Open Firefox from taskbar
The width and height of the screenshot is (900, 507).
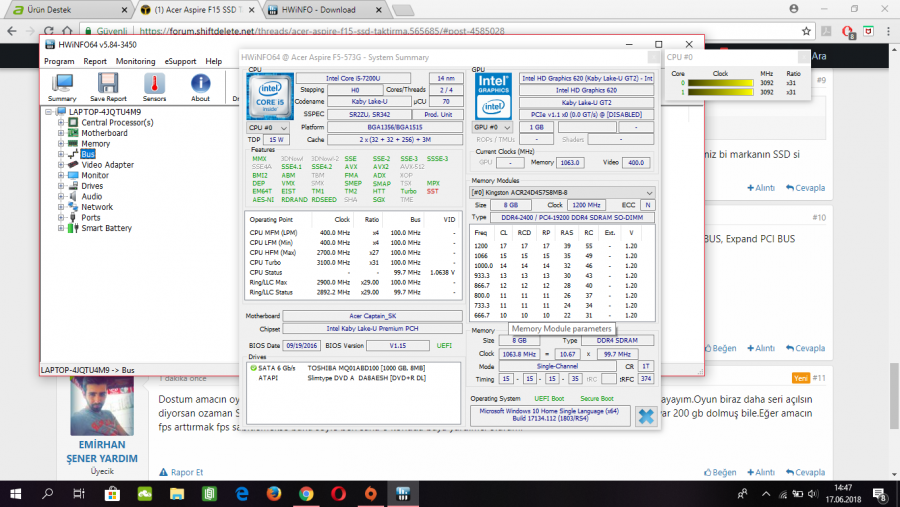[x=274, y=494]
